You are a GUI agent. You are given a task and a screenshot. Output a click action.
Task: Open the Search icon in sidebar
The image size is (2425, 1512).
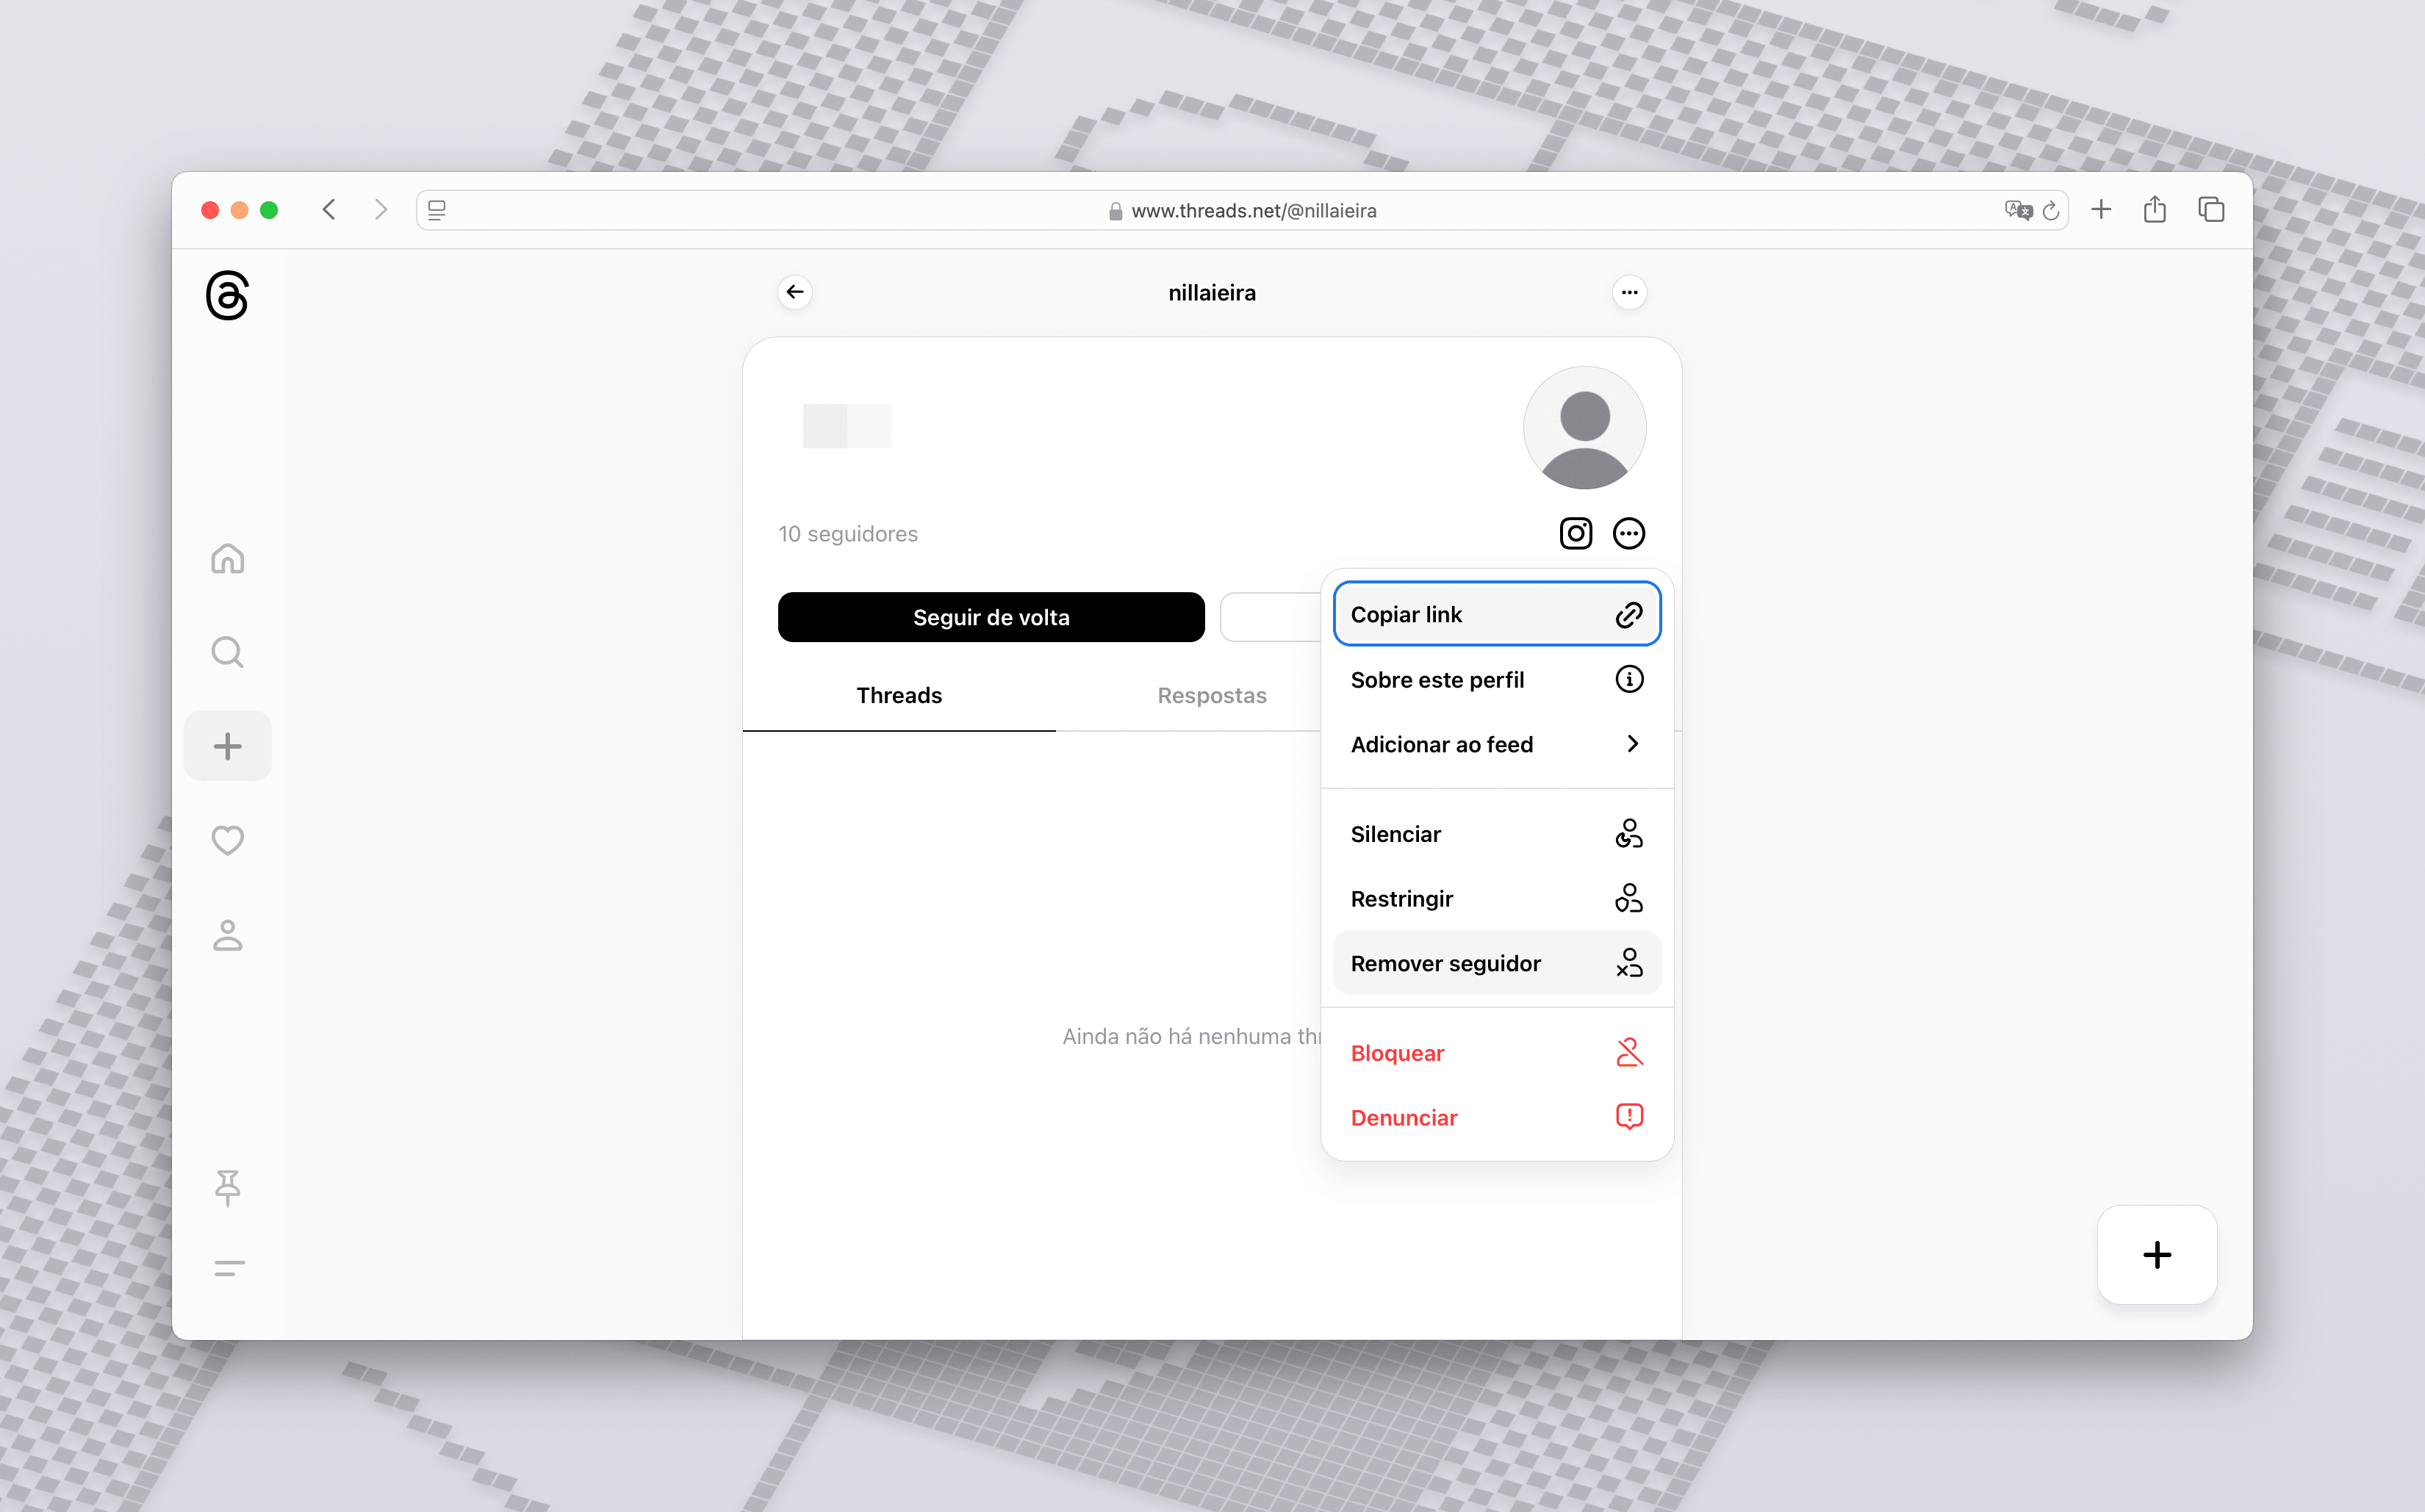(228, 652)
